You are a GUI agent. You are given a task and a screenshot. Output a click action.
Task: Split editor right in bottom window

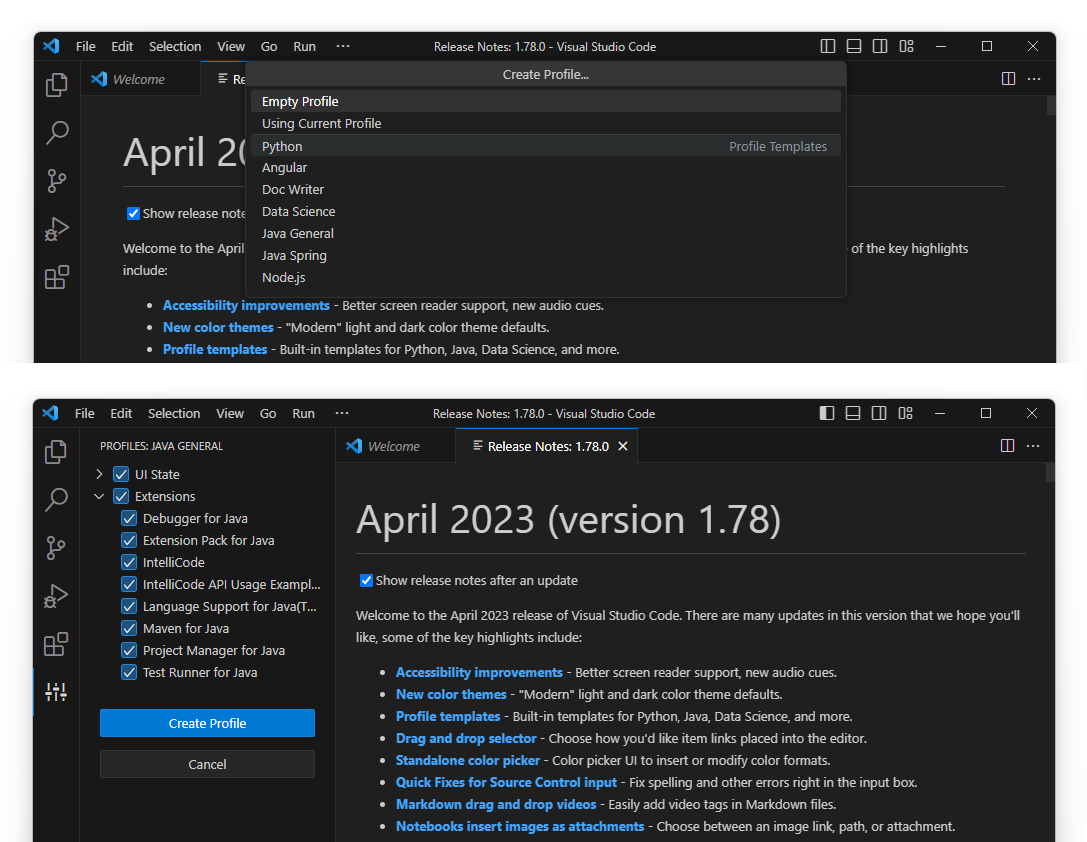click(x=1008, y=446)
